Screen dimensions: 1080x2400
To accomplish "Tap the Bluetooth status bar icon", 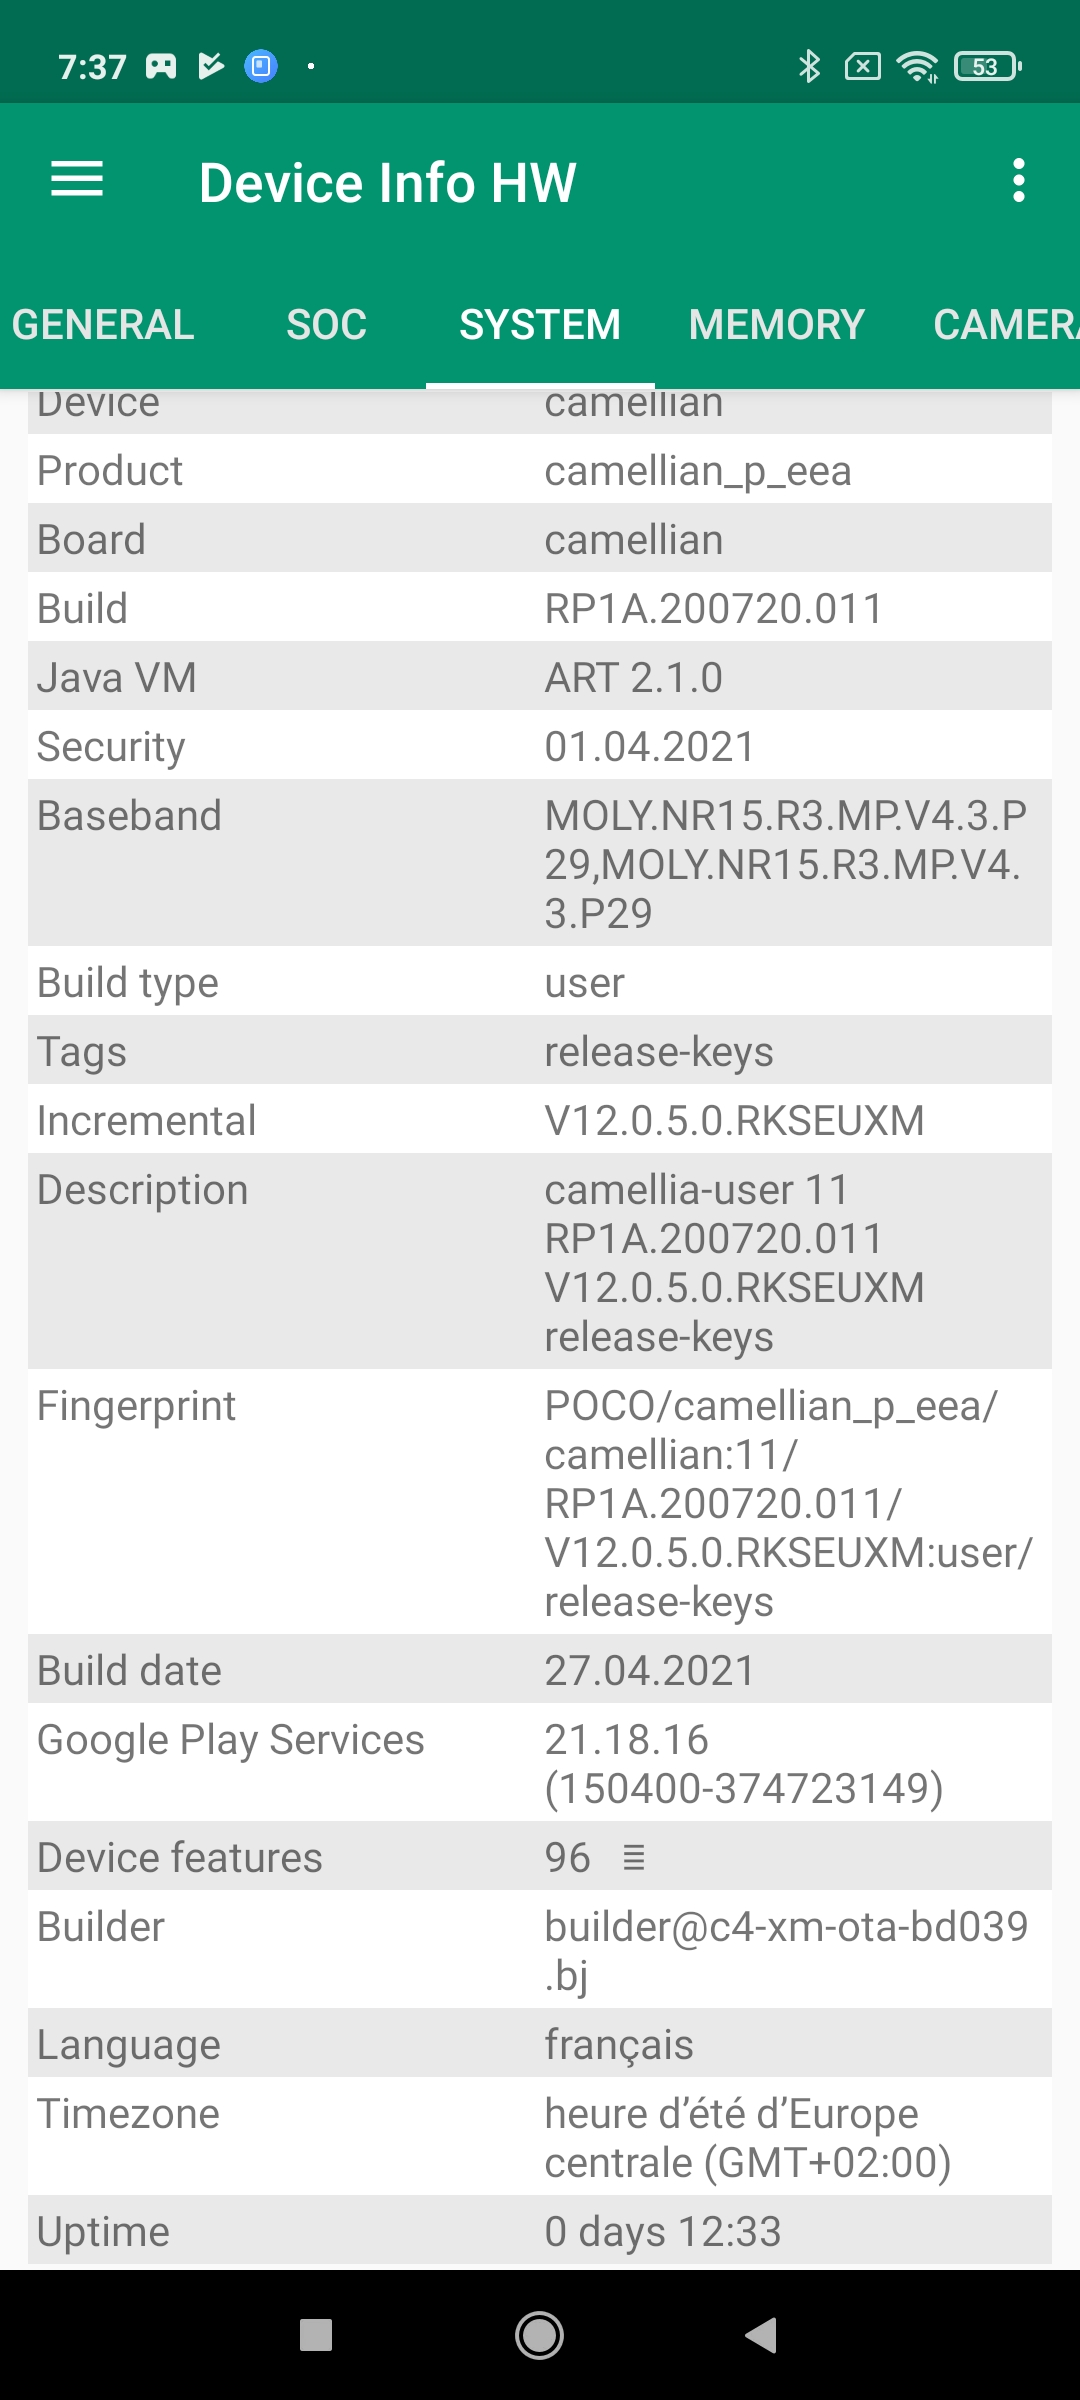I will (809, 67).
